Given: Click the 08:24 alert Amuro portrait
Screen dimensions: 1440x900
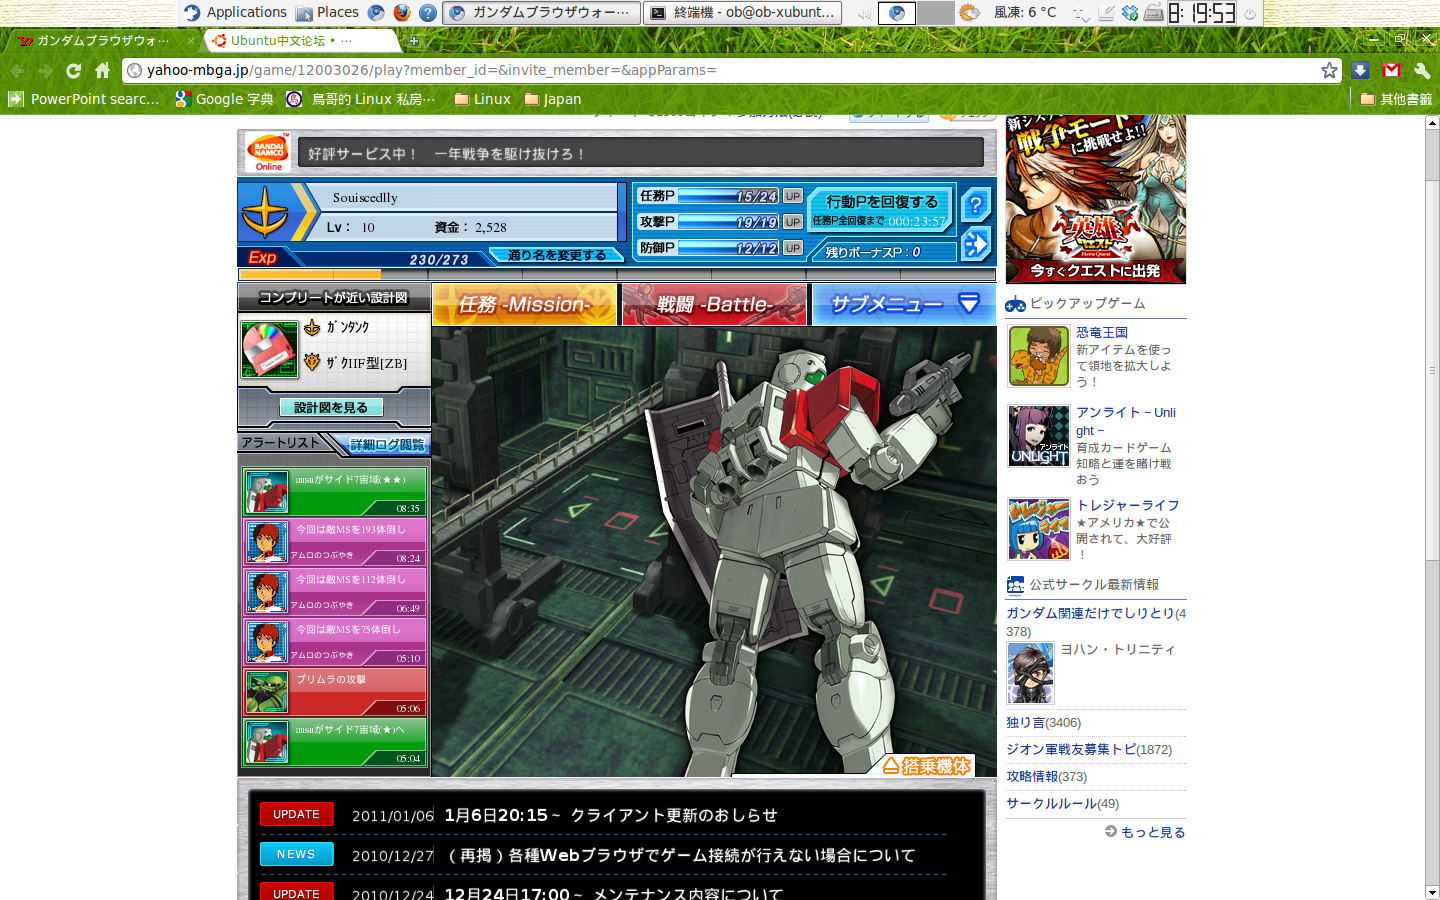Looking at the screenshot, I should pyautogui.click(x=267, y=542).
